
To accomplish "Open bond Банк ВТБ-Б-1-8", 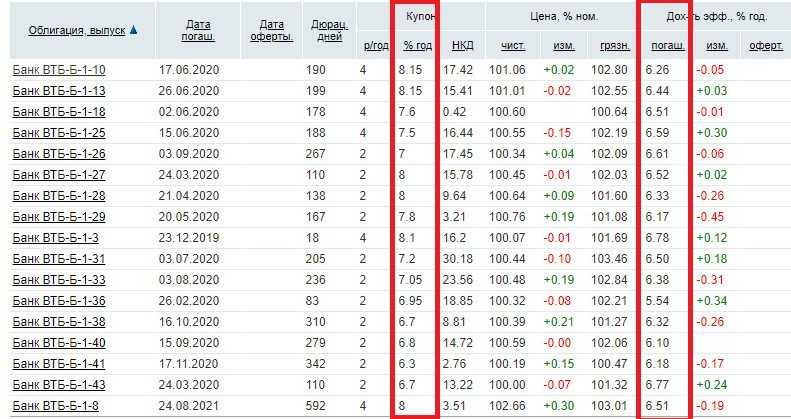I will point(56,405).
